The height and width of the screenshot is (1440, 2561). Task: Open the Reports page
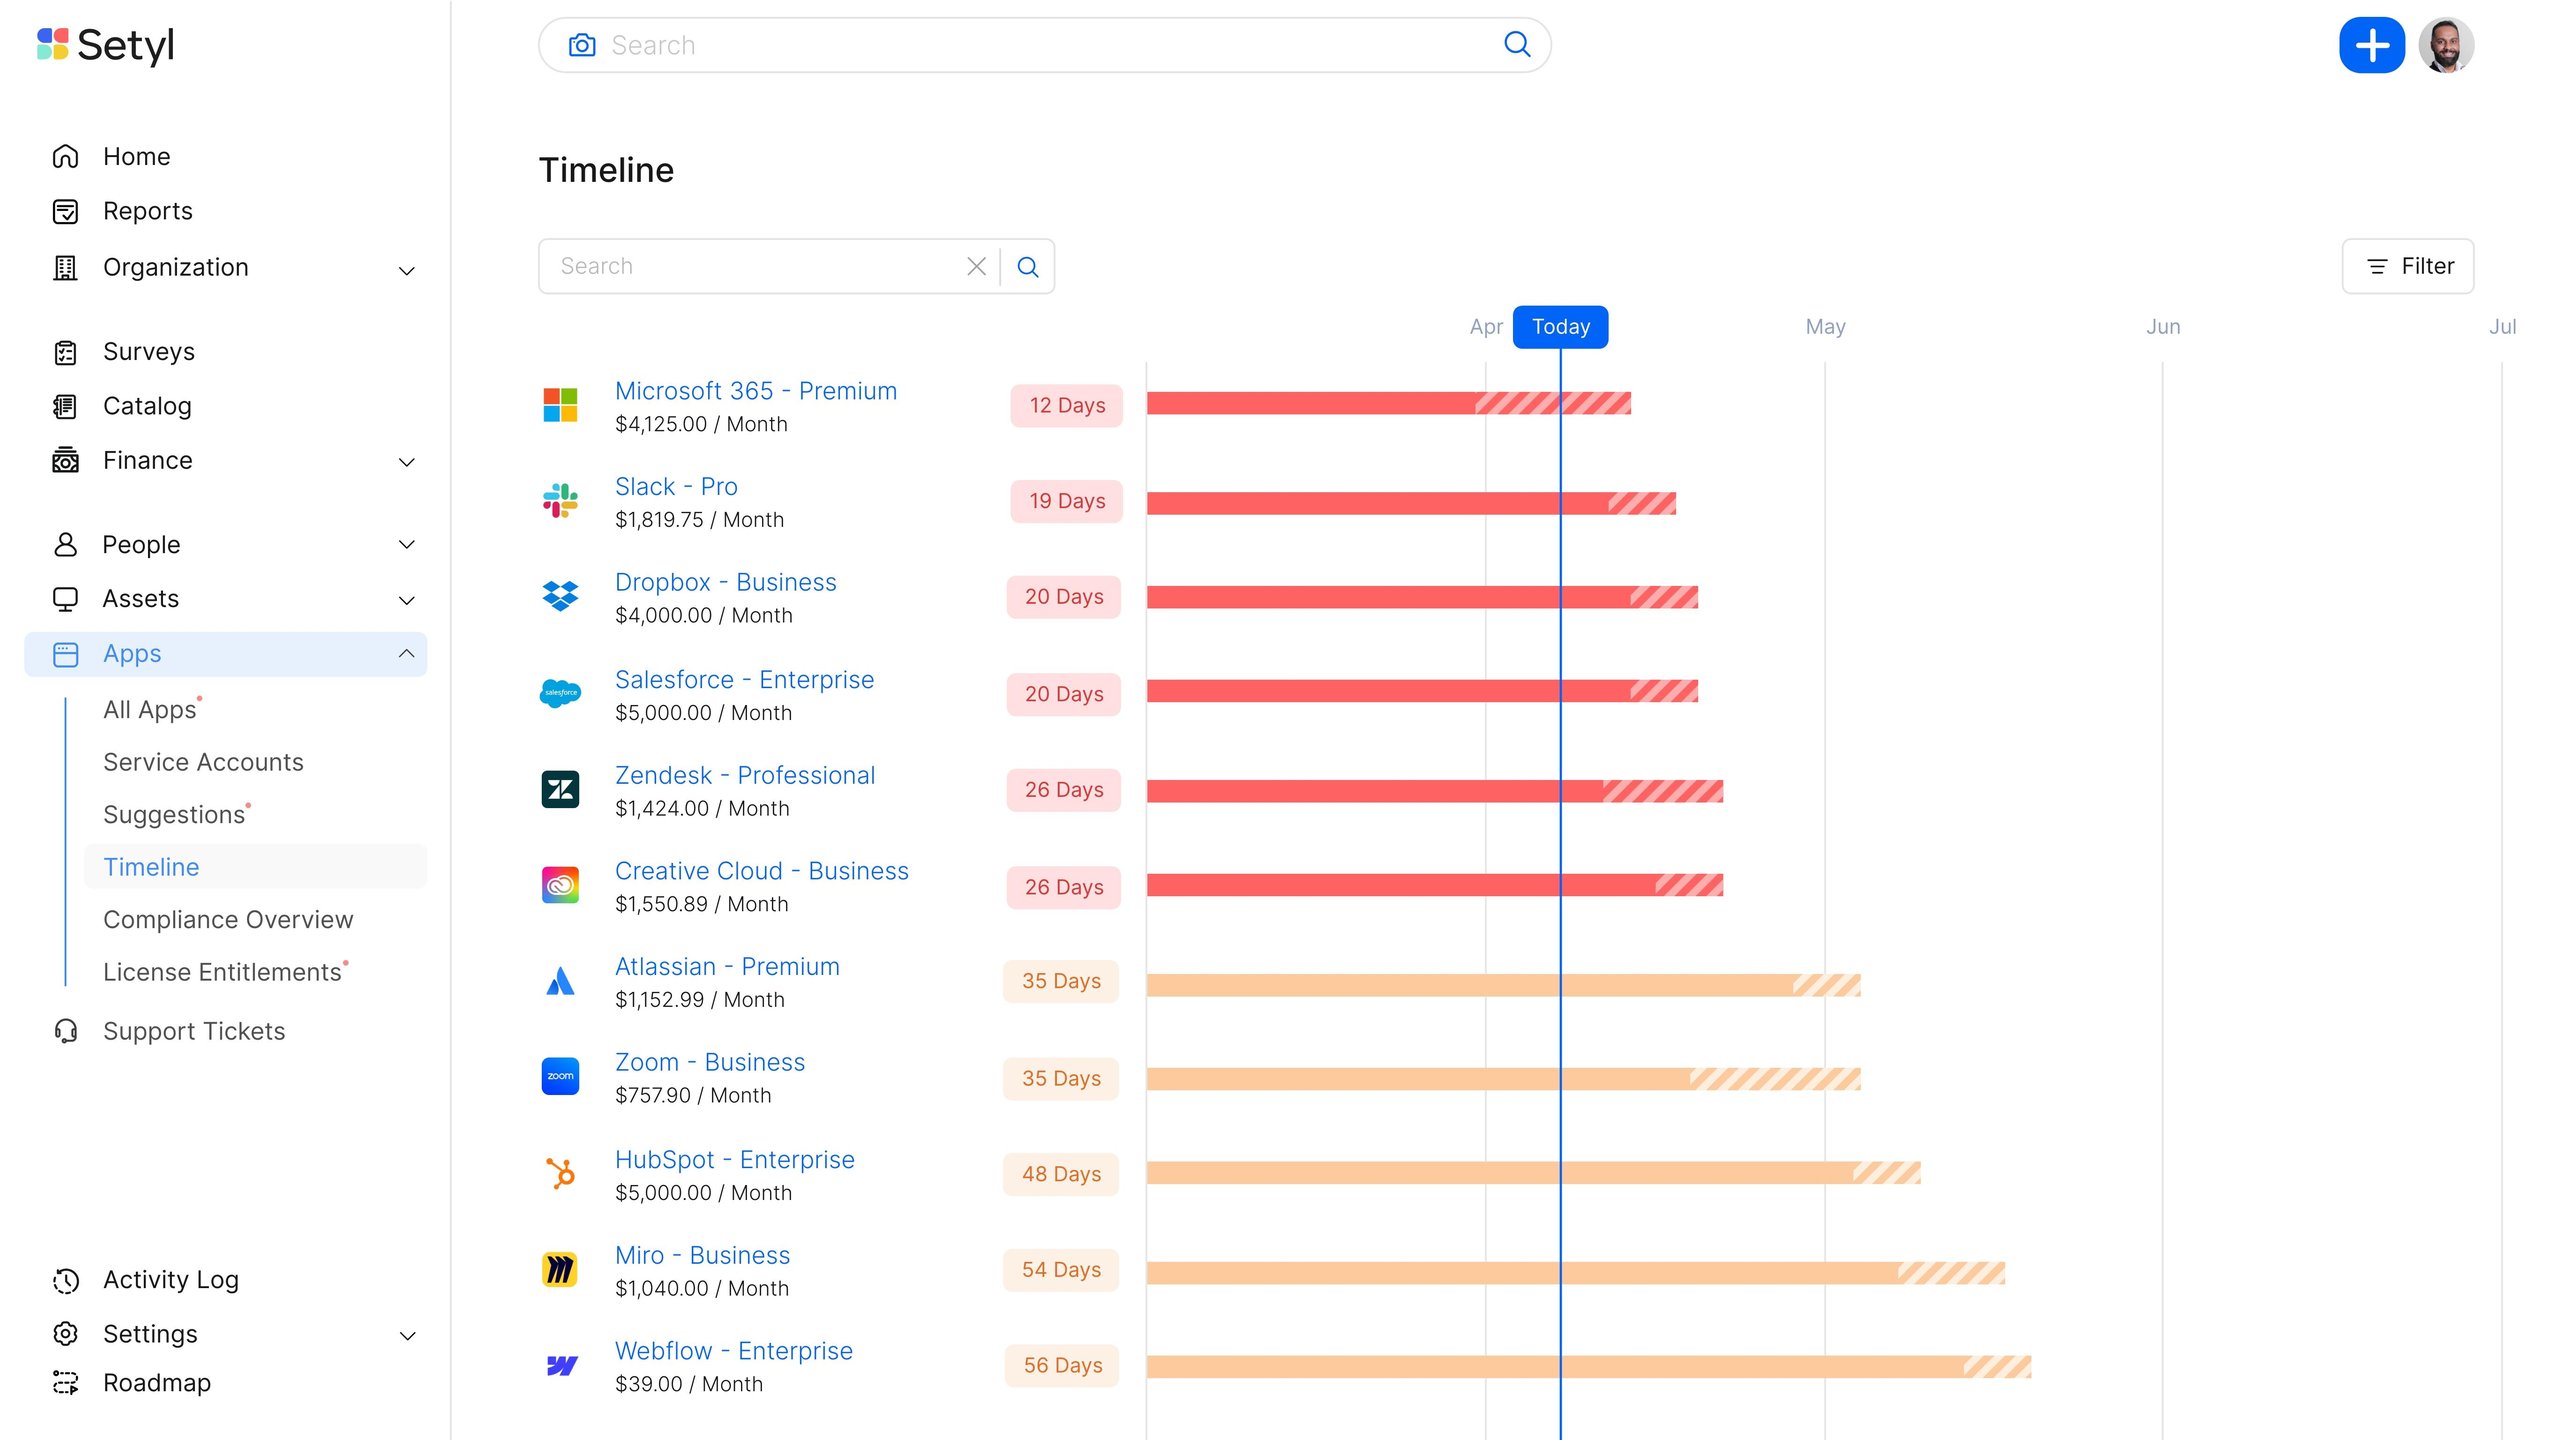(147, 211)
